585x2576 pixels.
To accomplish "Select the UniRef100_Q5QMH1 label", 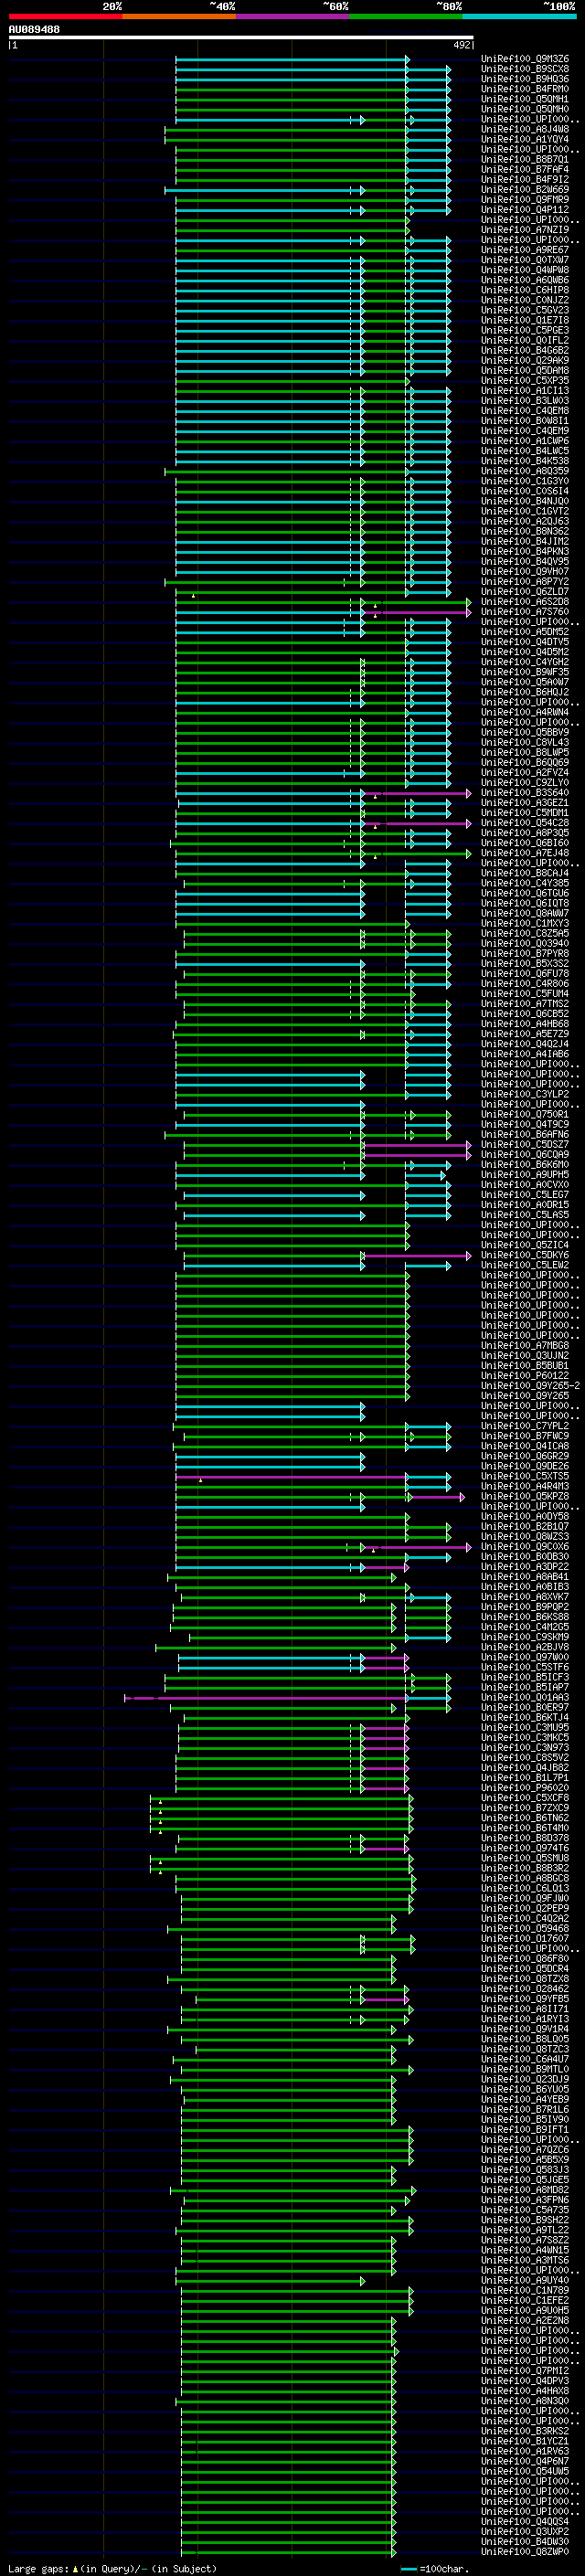I will (x=525, y=99).
